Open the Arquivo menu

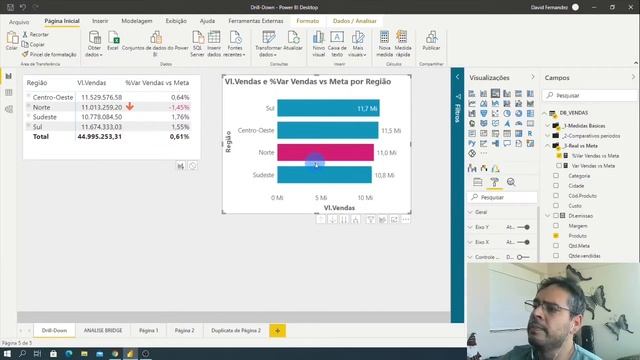(x=19, y=22)
